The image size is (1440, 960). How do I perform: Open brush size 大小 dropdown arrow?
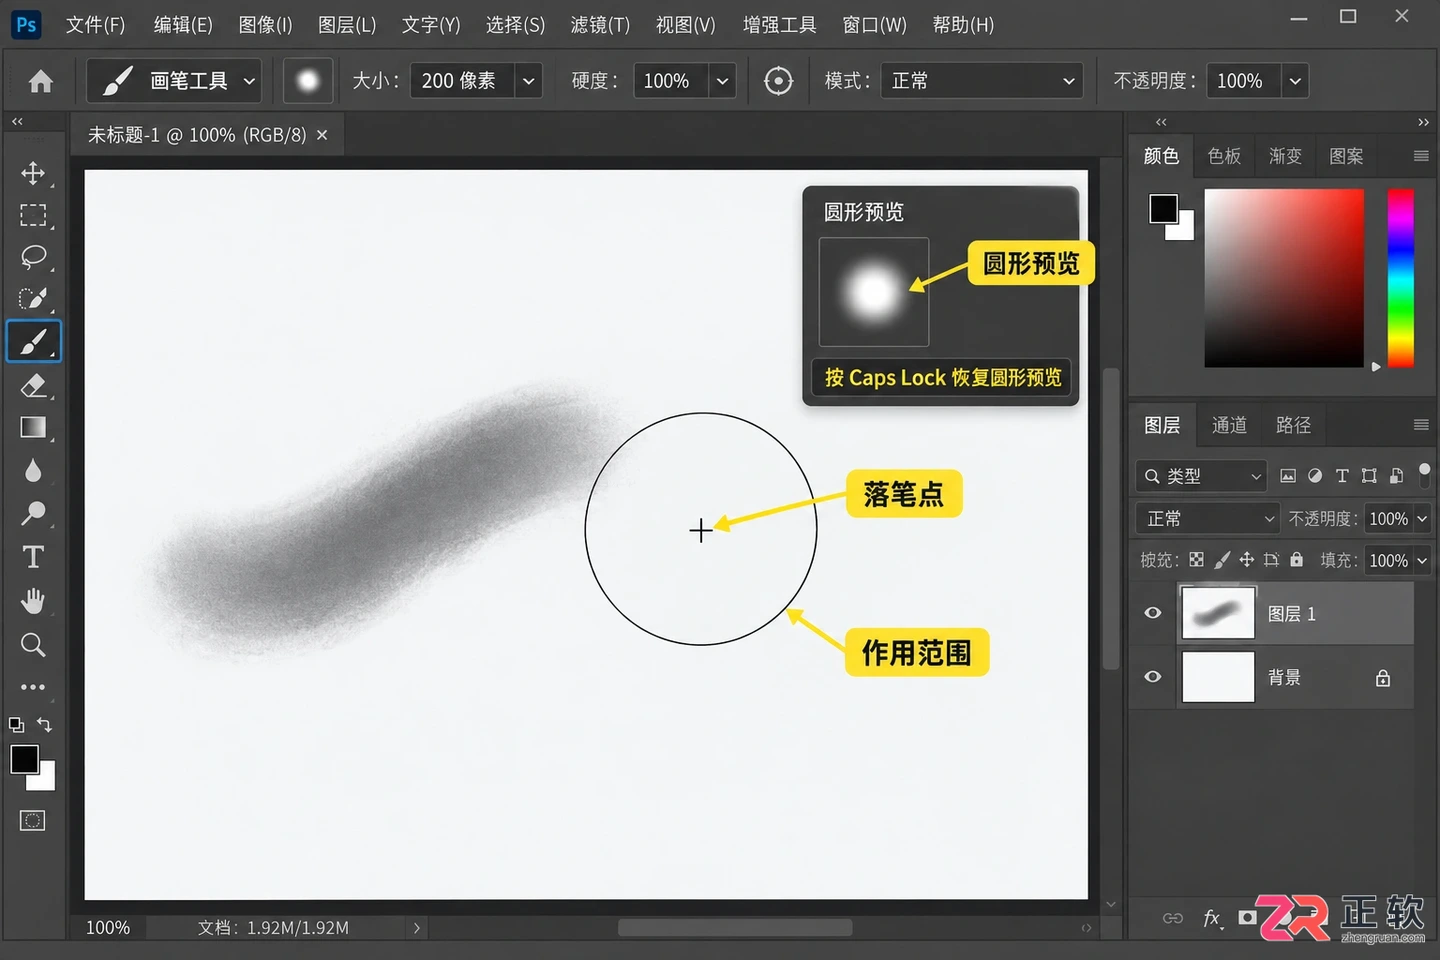click(x=528, y=81)
